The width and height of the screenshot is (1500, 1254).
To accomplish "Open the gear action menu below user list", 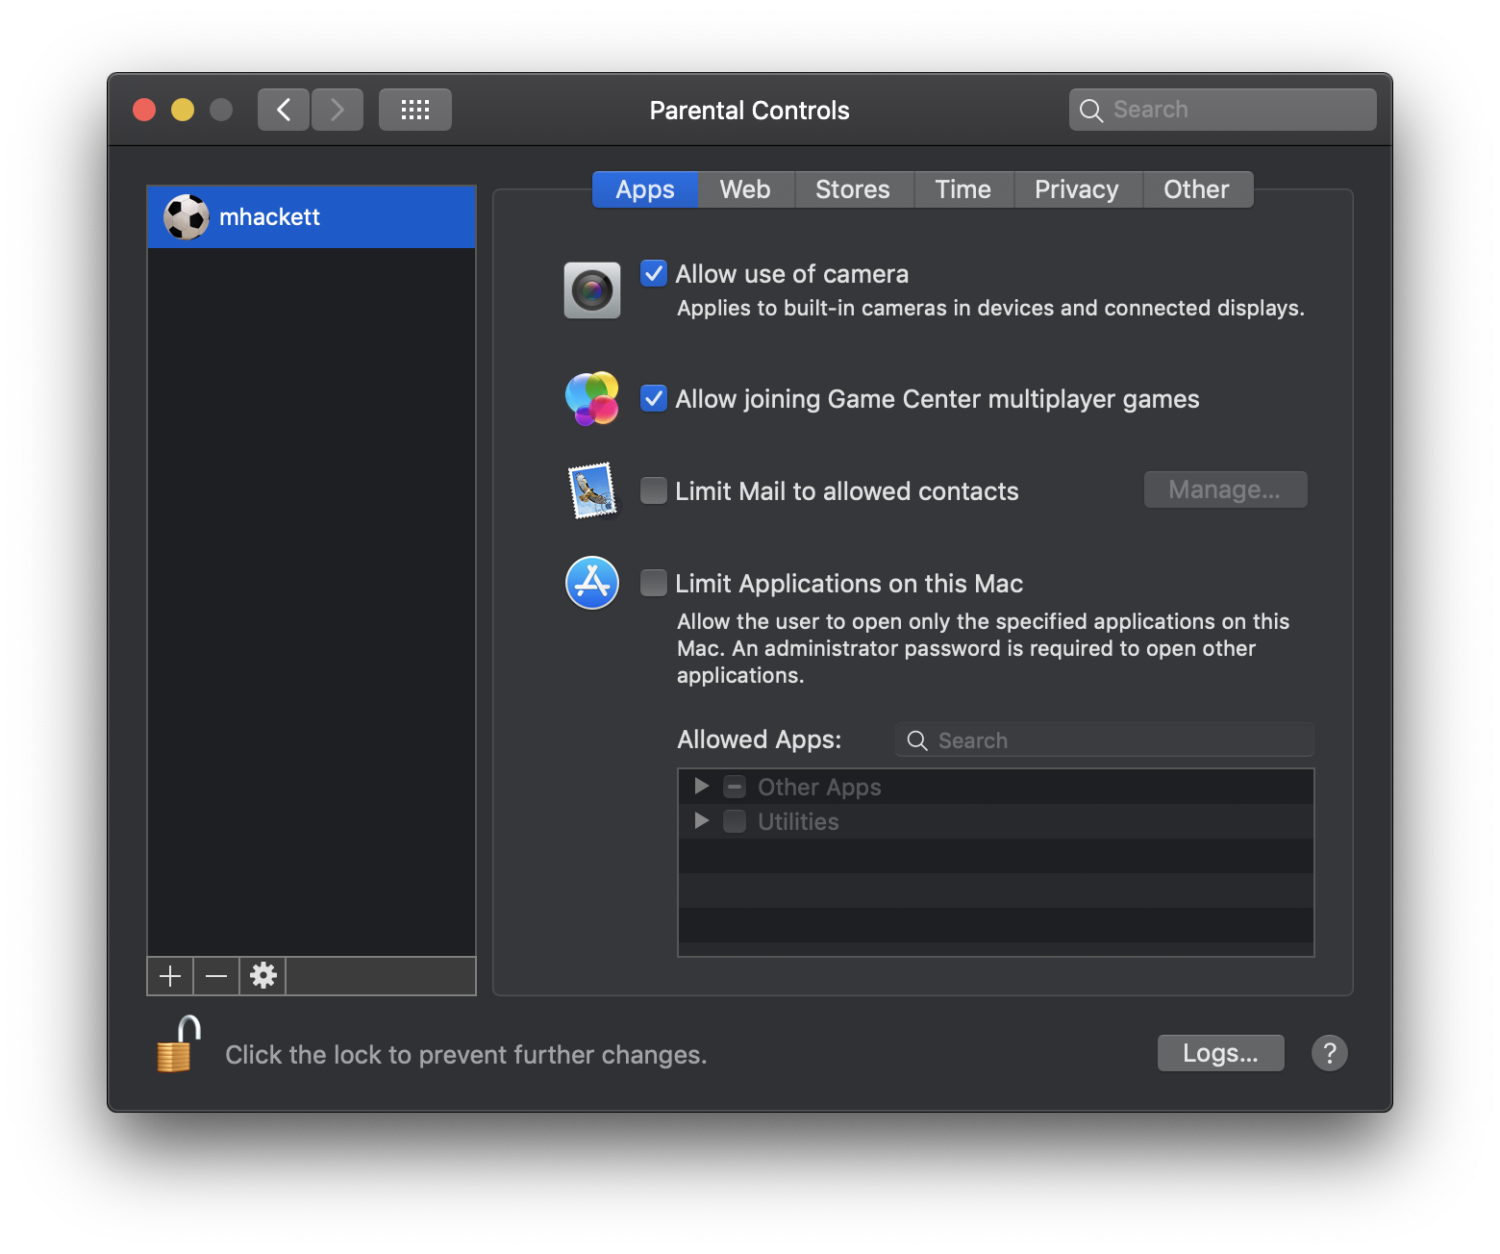I will click(262, 976).
